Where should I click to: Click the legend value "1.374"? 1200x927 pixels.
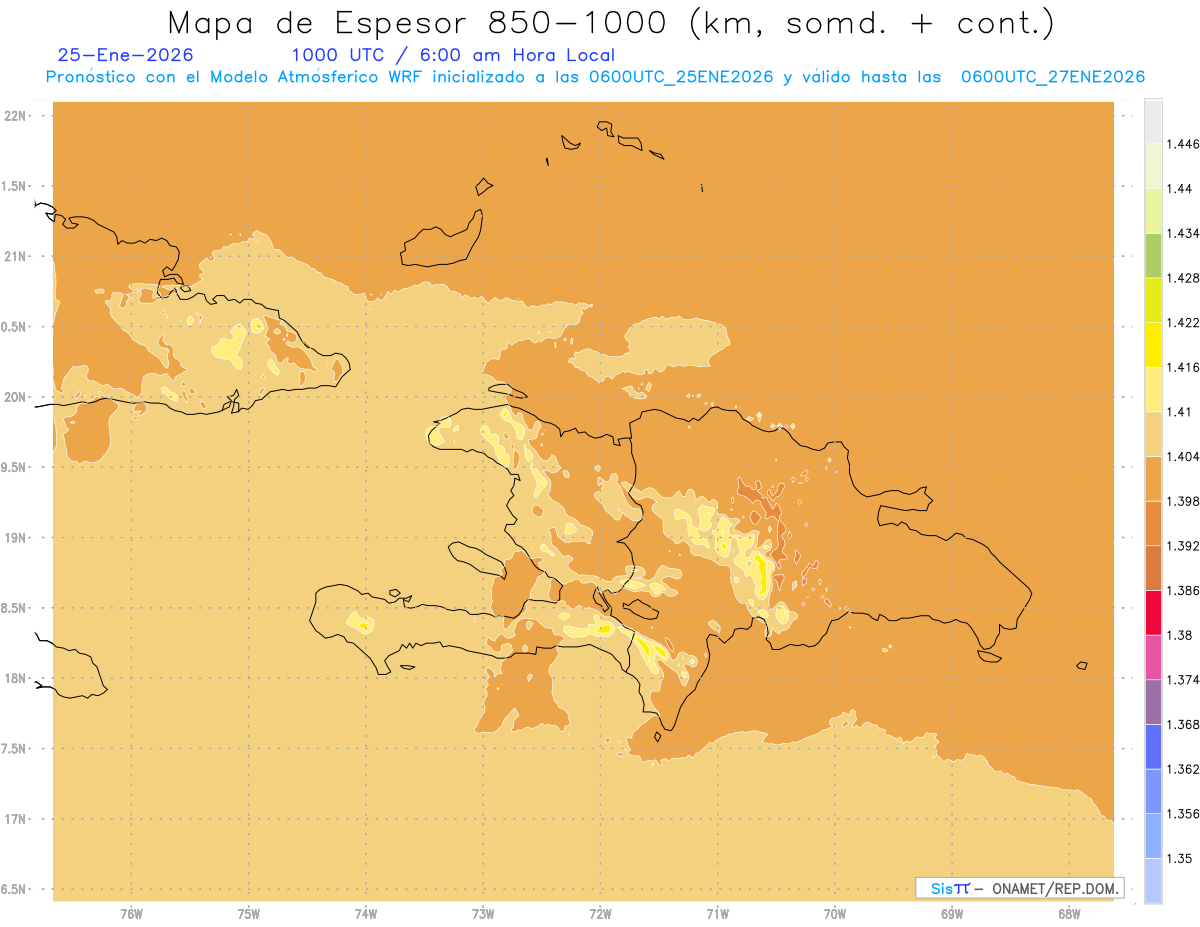tap(1183, 679)
